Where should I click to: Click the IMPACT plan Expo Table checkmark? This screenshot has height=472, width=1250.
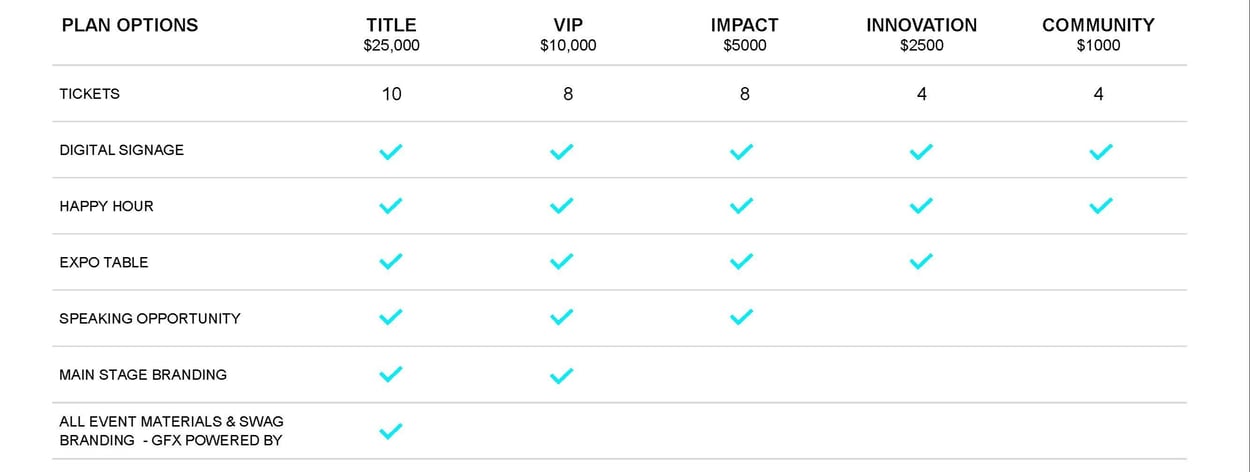pos(741,262)
